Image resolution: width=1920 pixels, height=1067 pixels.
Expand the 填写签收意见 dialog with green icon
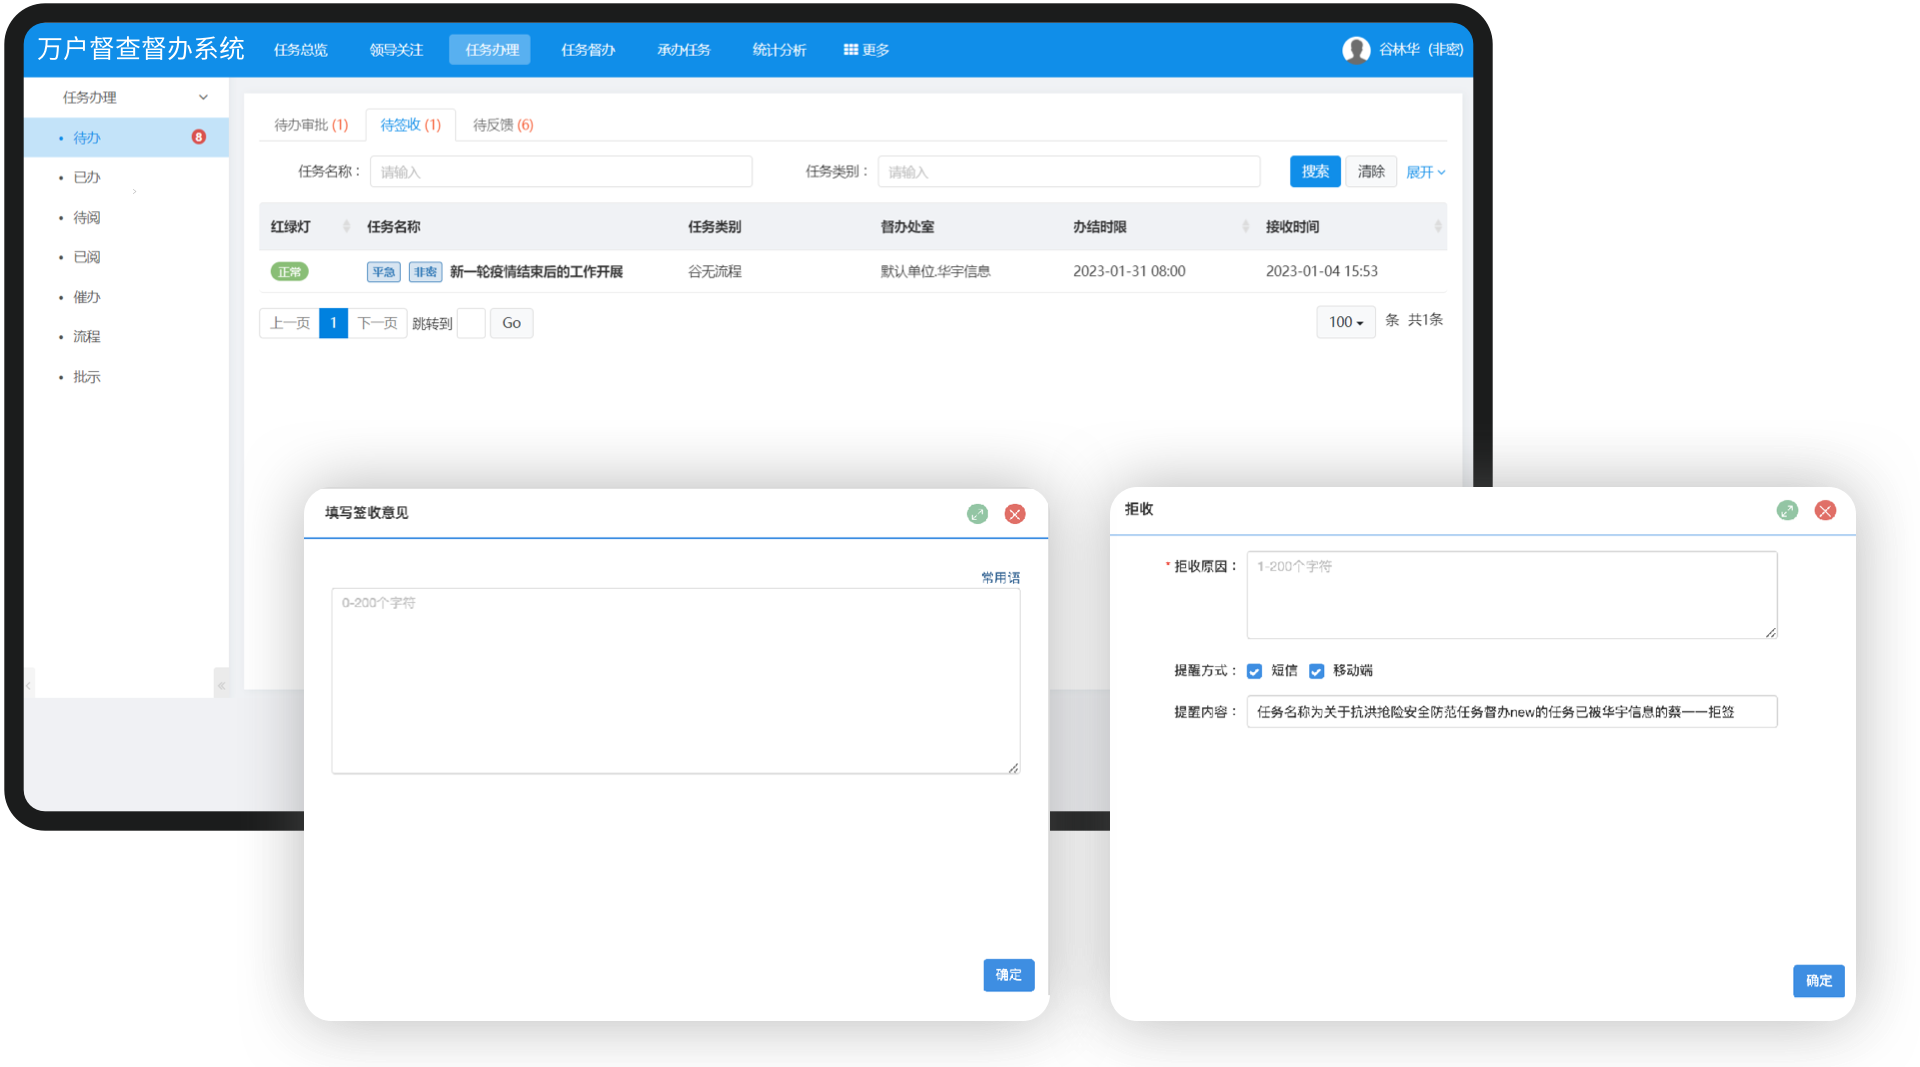click(977, 514)
